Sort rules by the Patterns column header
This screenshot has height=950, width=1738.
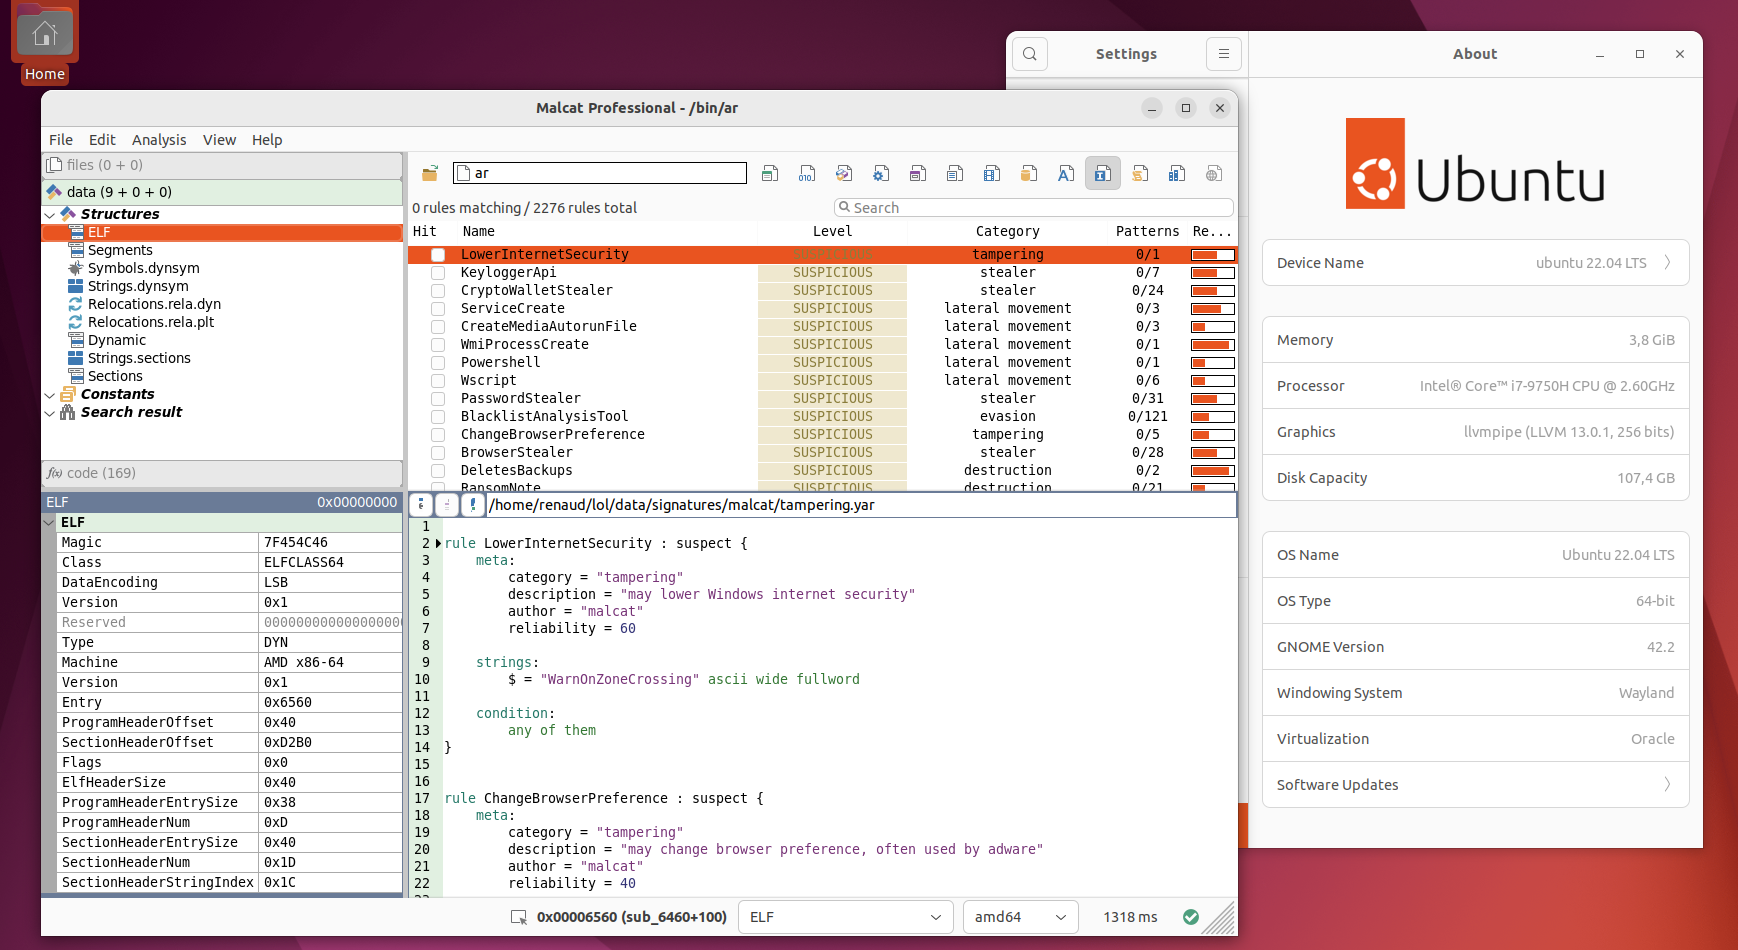1147,231
